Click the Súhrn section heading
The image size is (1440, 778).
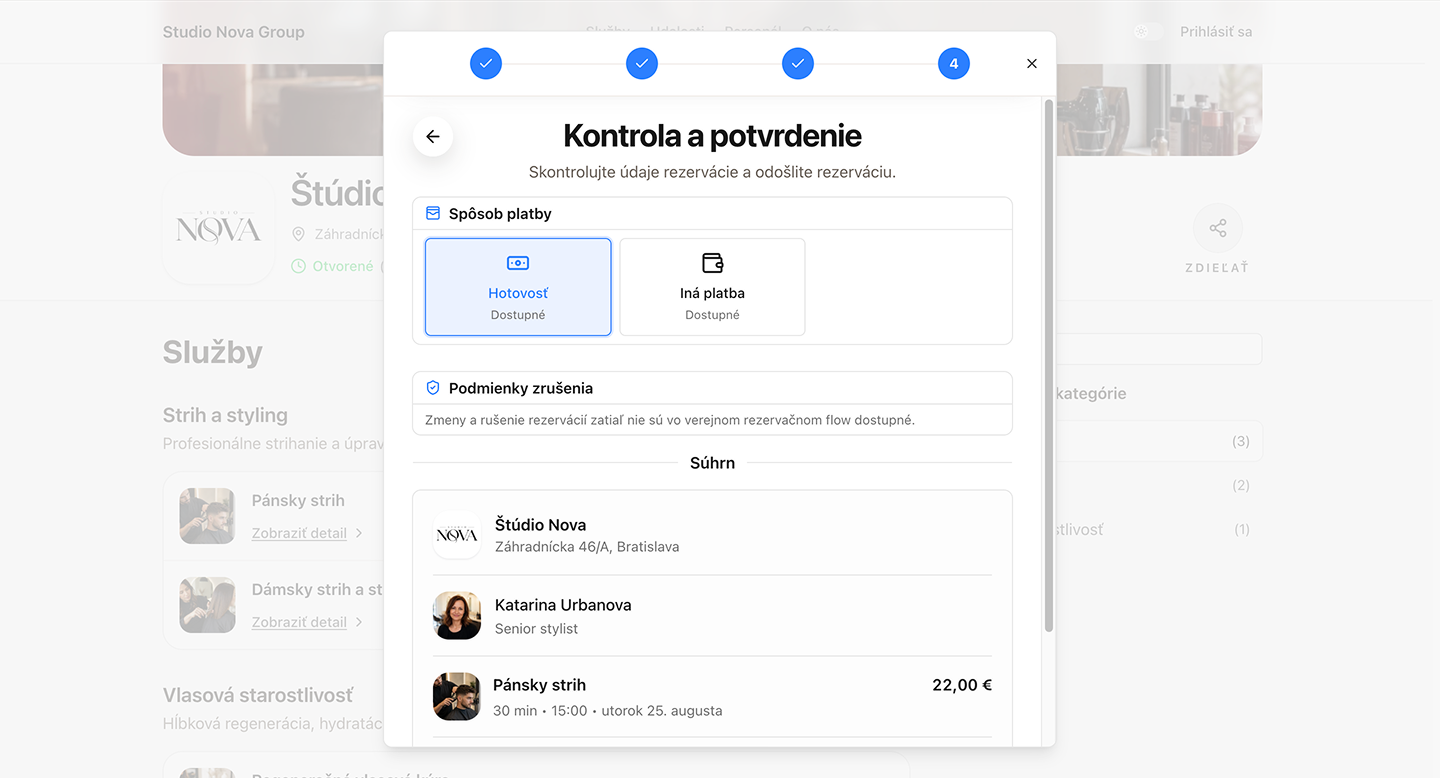click(x=712, y=463)
